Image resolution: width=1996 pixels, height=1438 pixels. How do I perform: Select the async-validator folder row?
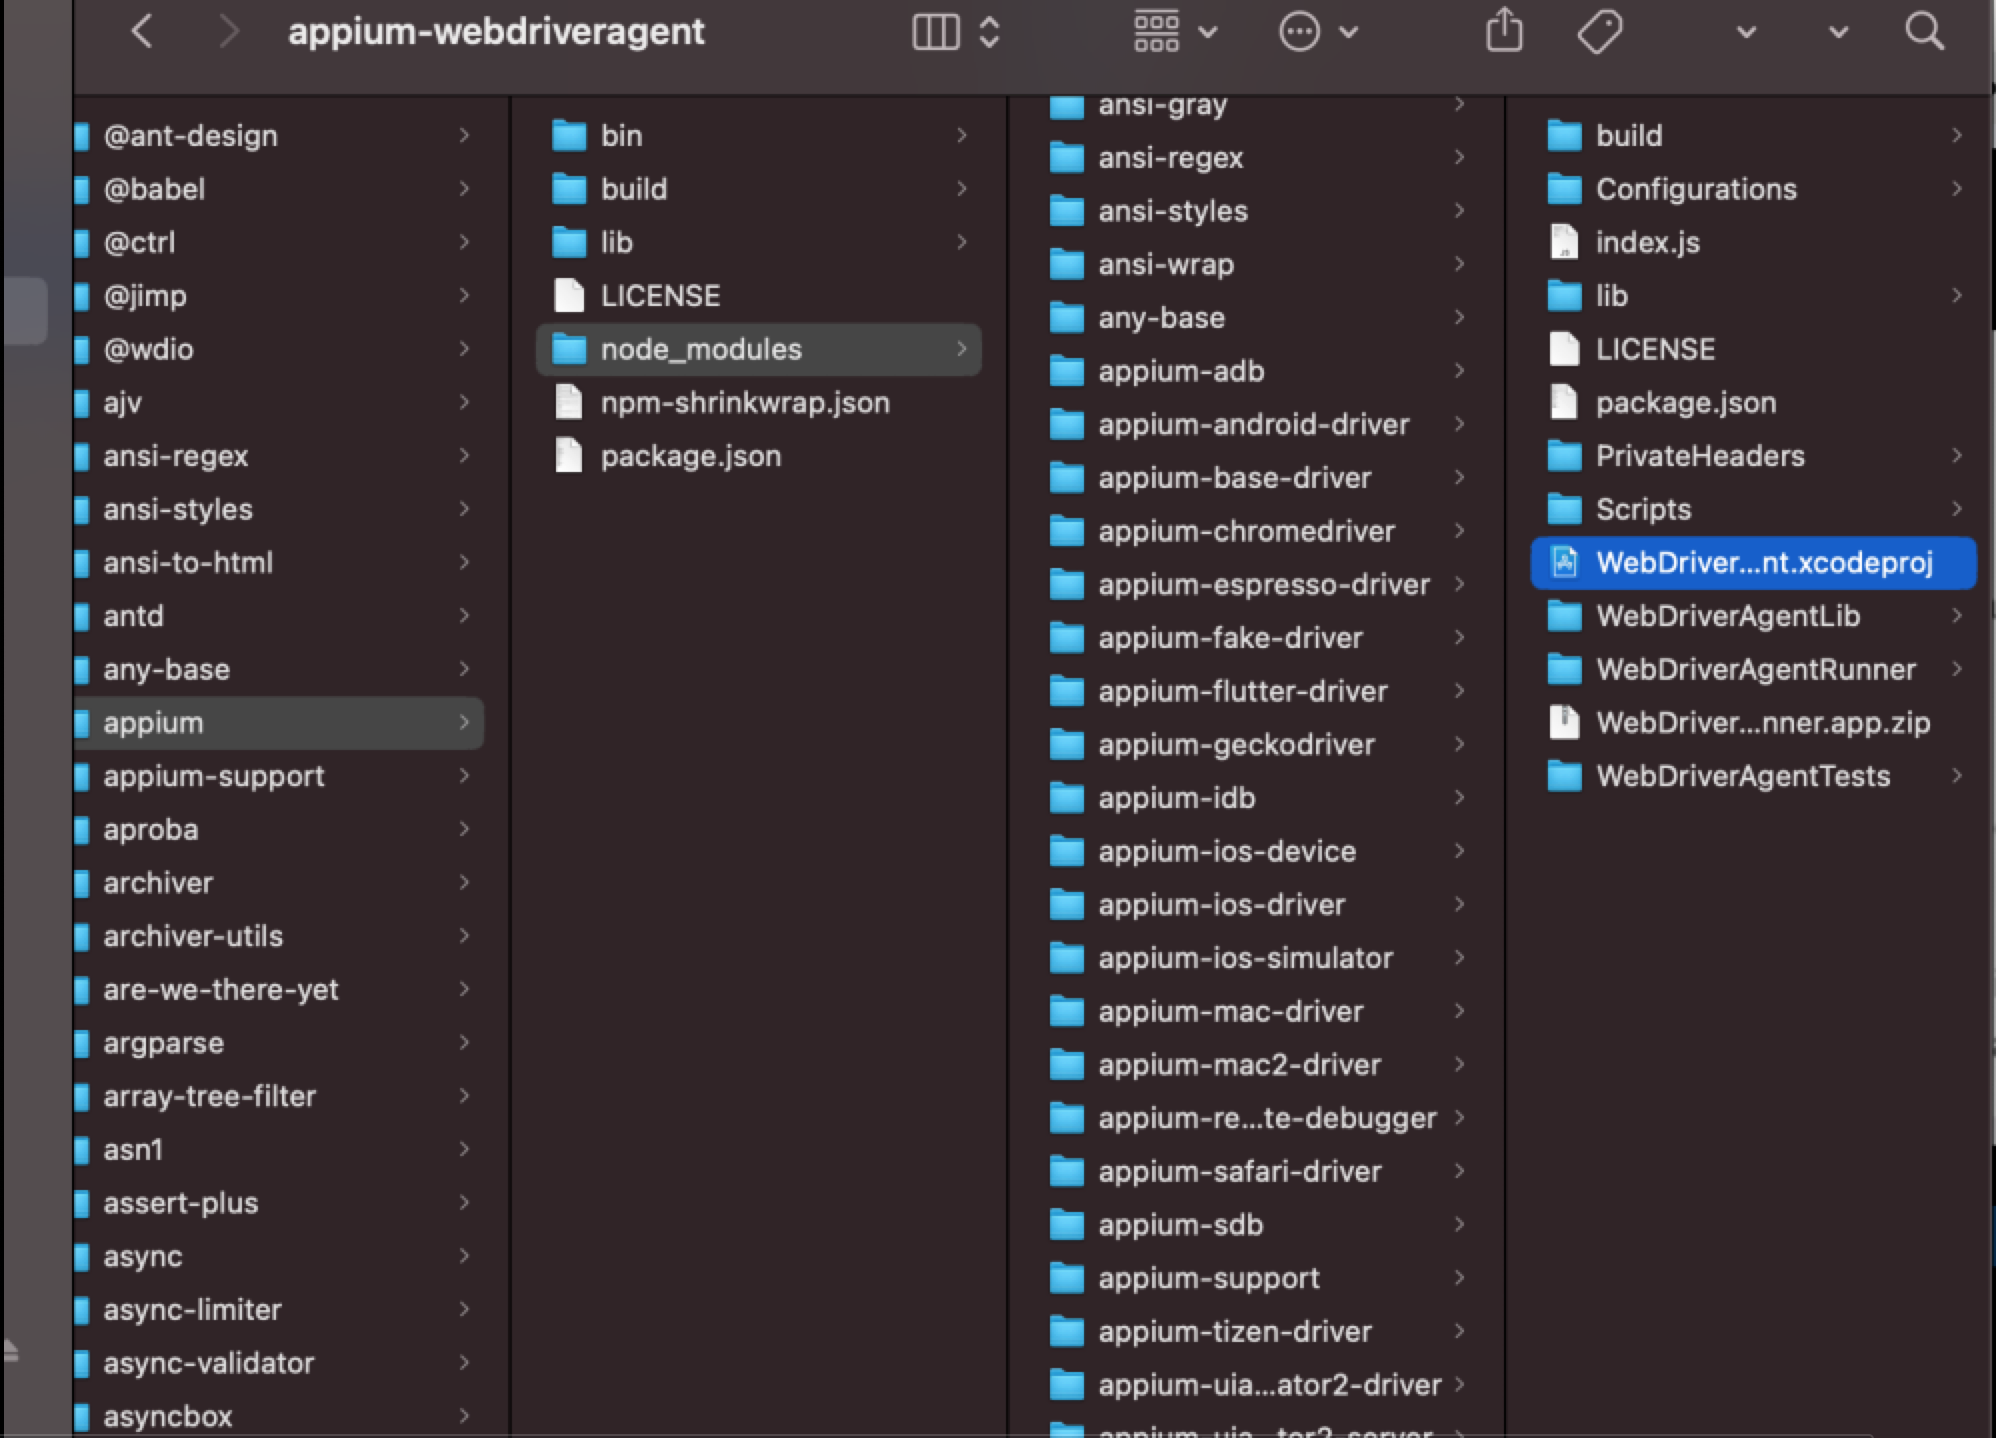click(279, 1363)
